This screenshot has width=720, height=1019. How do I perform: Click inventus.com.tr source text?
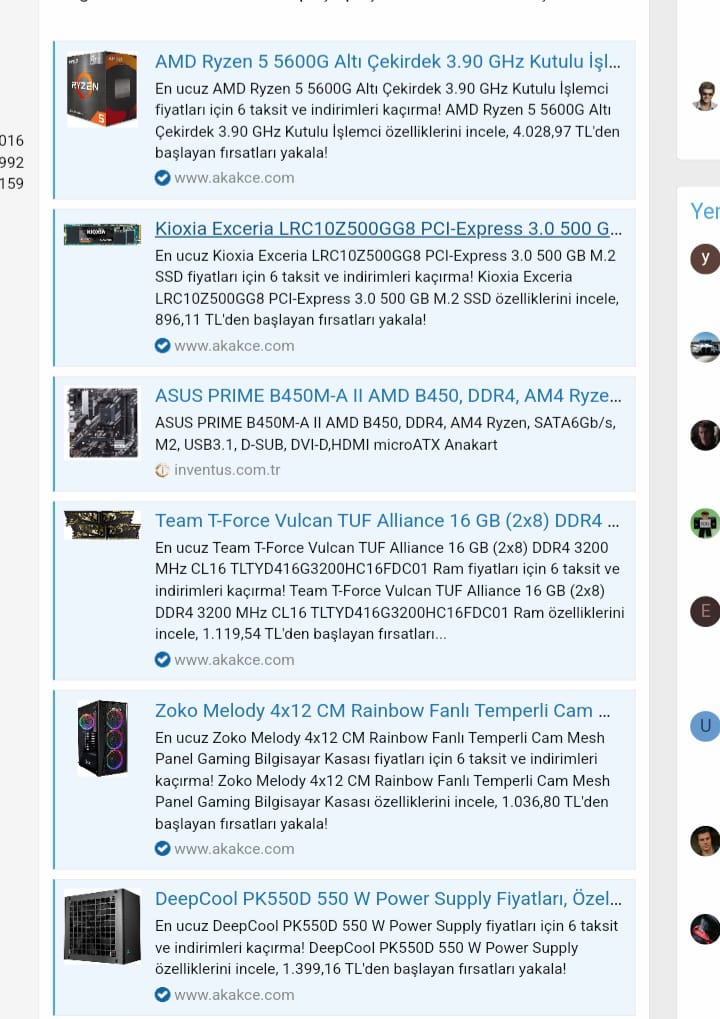pyautogui.click(x=227, y=470)
